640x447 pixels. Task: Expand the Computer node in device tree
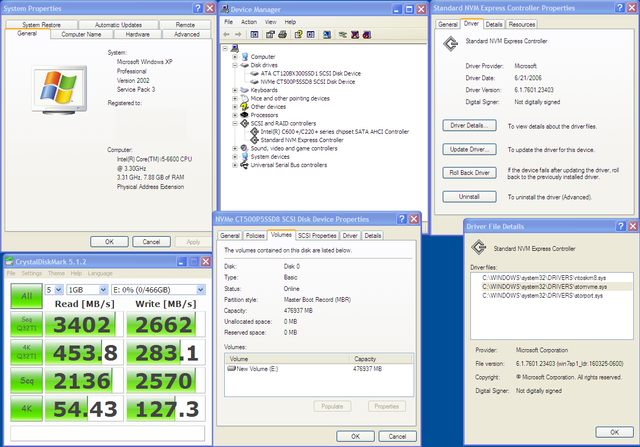pos(235,57)
